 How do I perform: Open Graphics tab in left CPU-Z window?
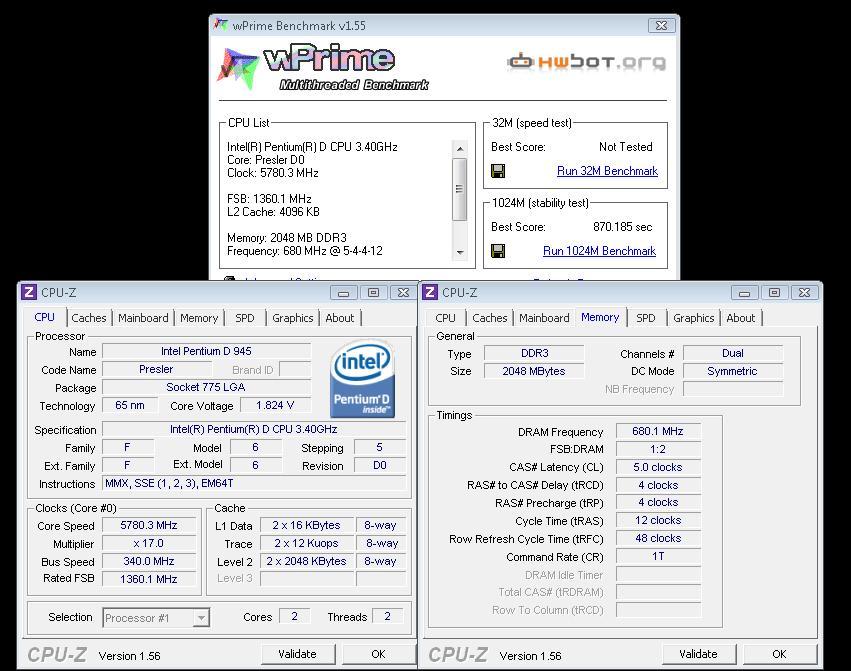[293, 318]
